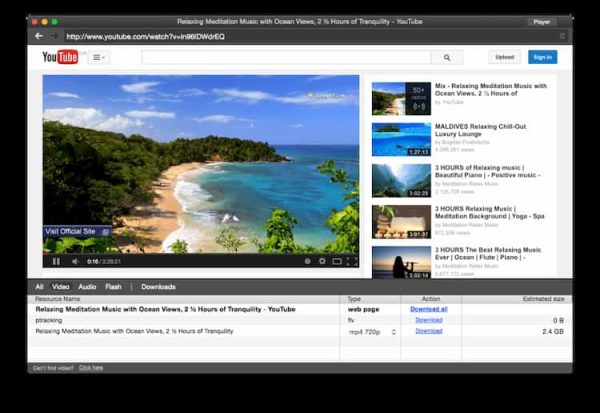Image resolution: width=600 pixels, height=413 pixels.
Task: Click the '0 B' estimated size cell
Action: point(558,320)
